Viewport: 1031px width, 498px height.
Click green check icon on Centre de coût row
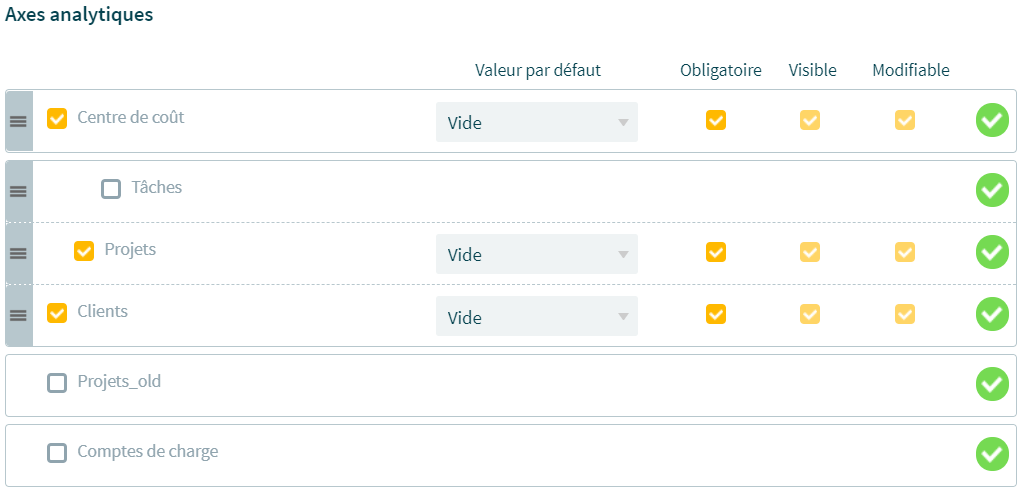pyautogui.click(x=992, y=120)
